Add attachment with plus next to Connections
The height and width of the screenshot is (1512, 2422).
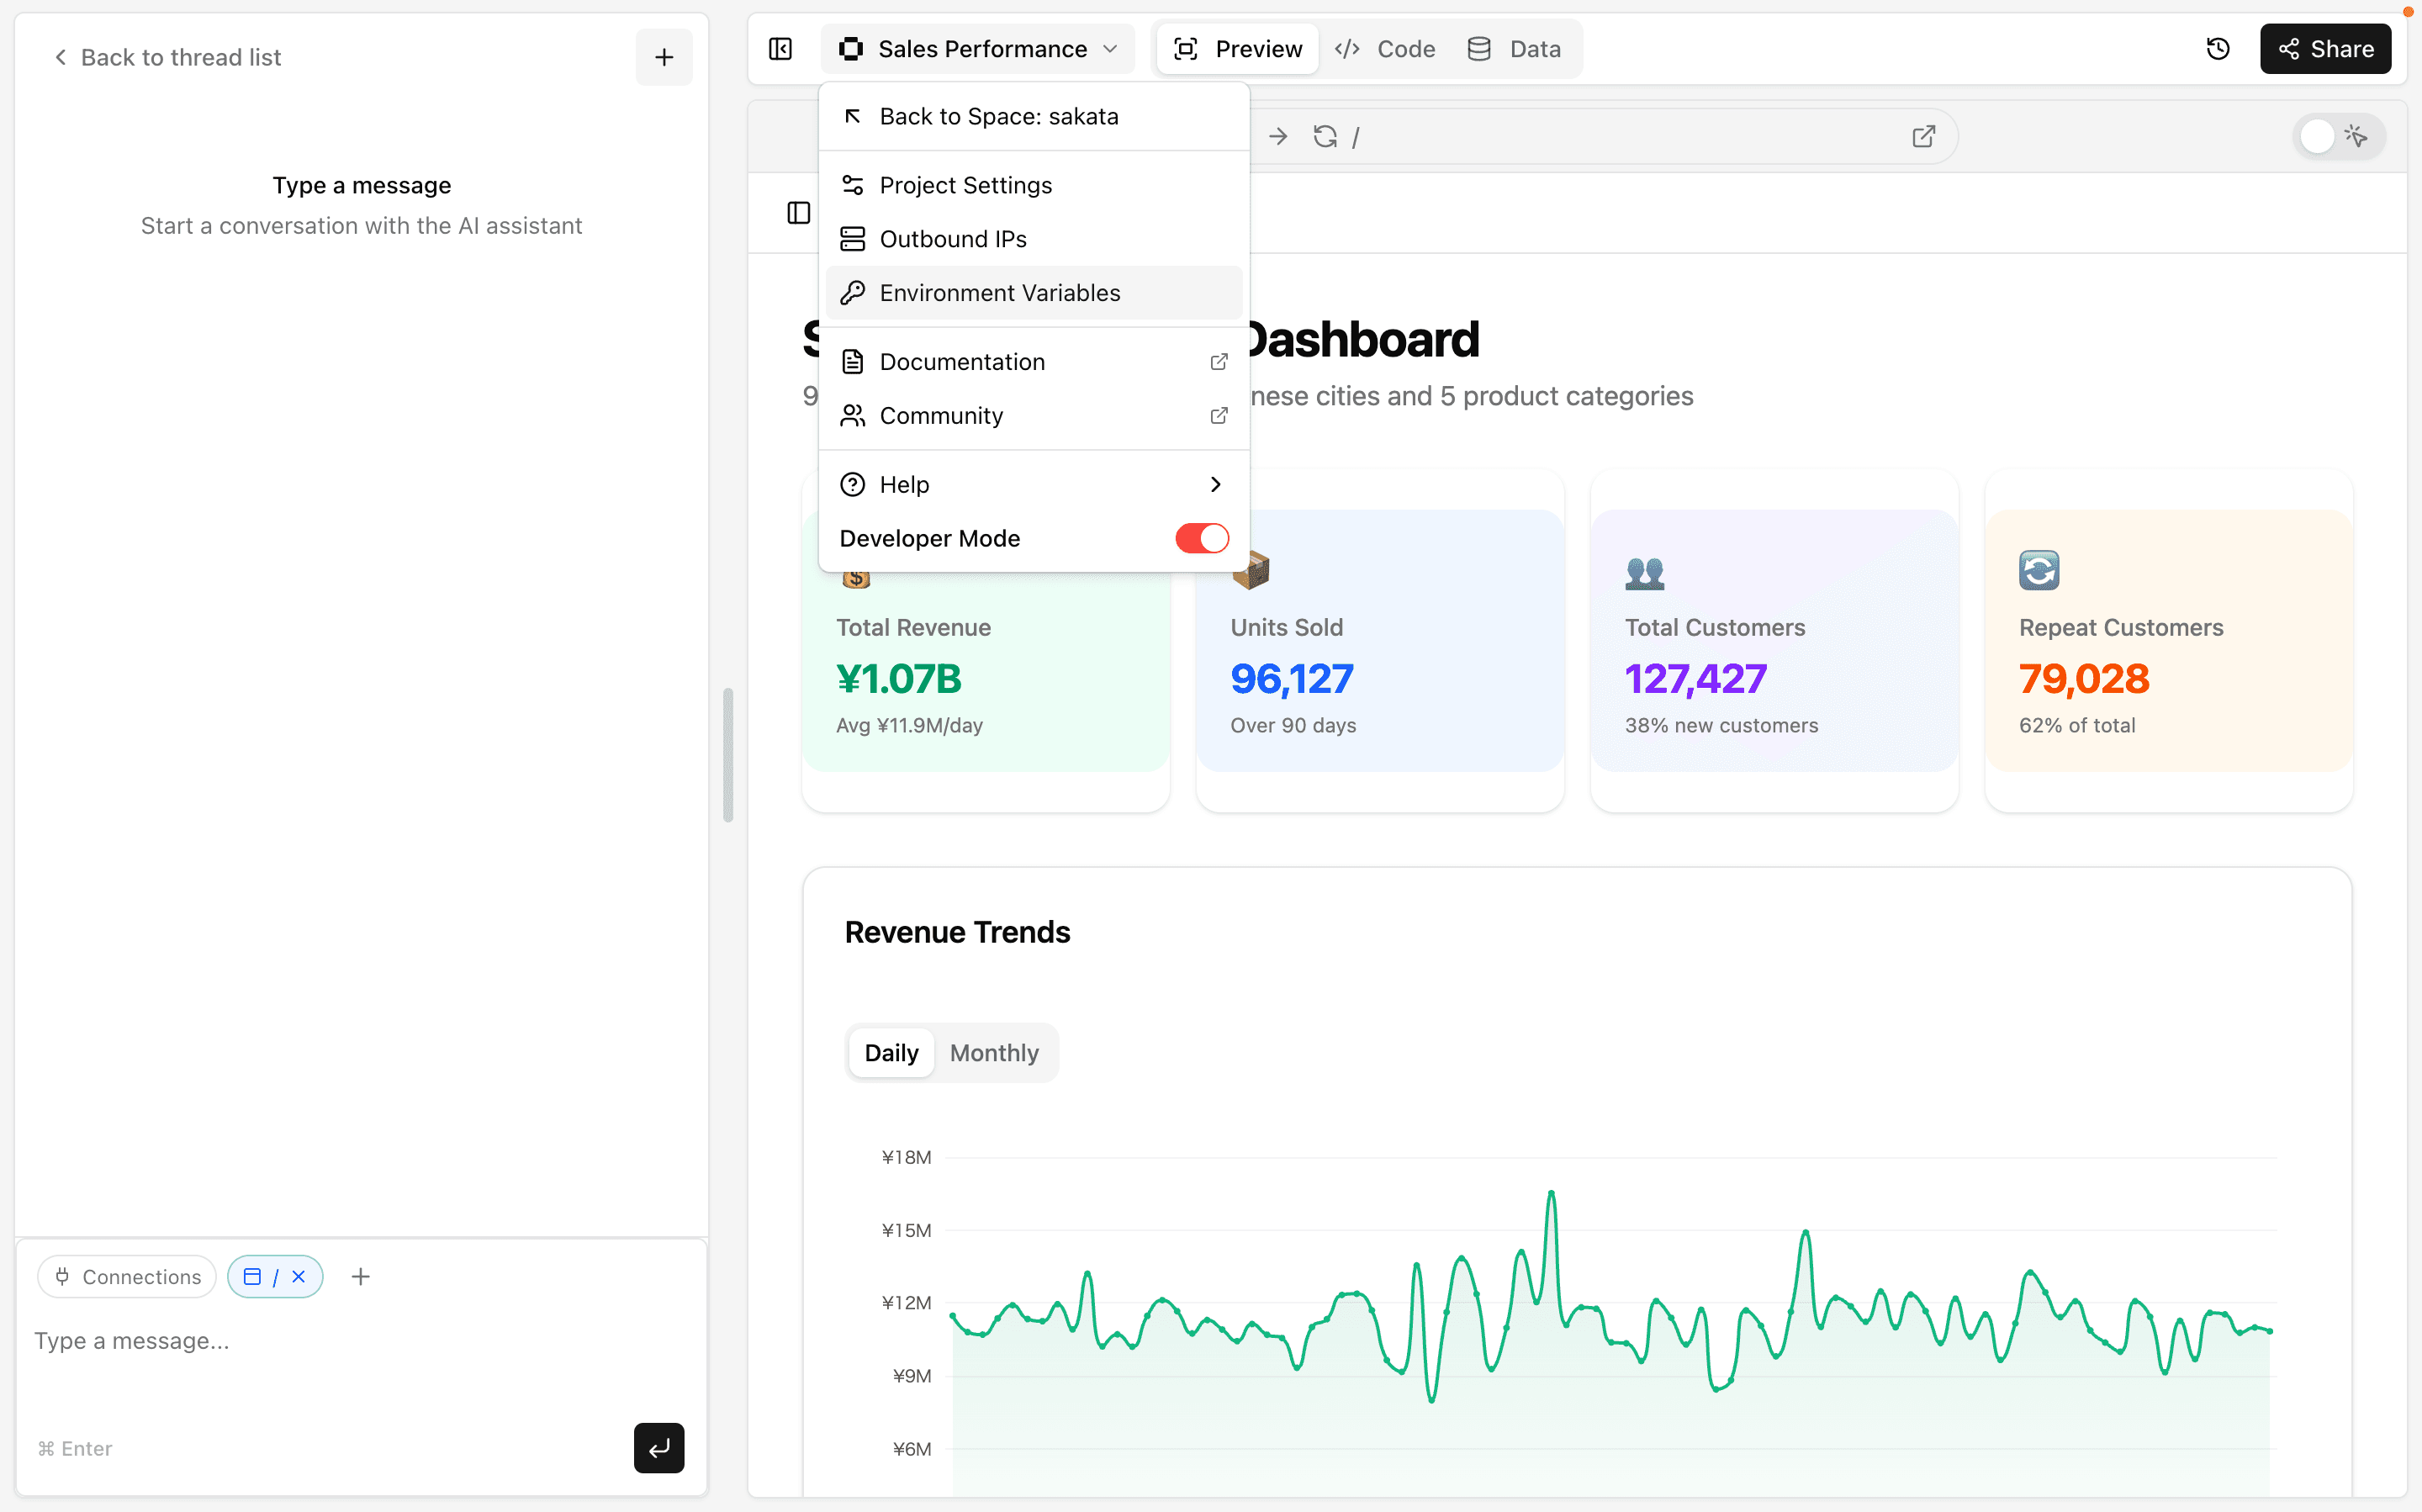(x=361, y=1276)
